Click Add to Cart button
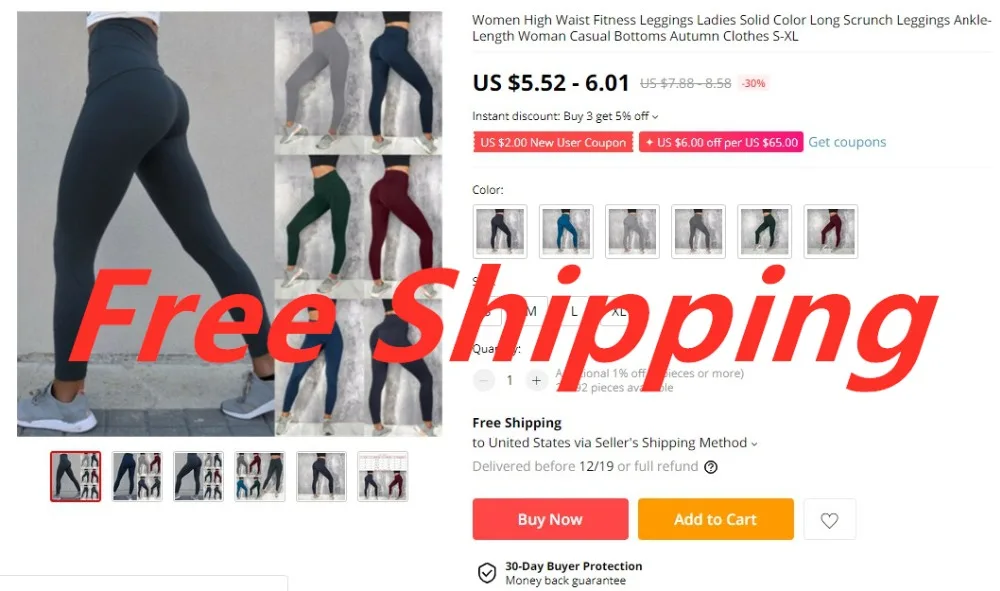 coord(716,519)
